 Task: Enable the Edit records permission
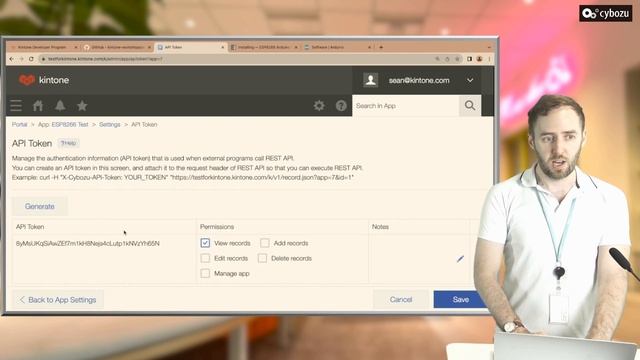tap(205, 258)
